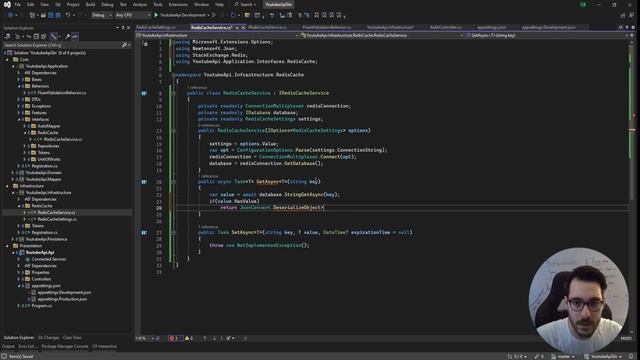Select appsettings.Development.json in Solution Explorer
Image resolution: width=640 pixels, height=360 pixels.
tap(64, 293)
